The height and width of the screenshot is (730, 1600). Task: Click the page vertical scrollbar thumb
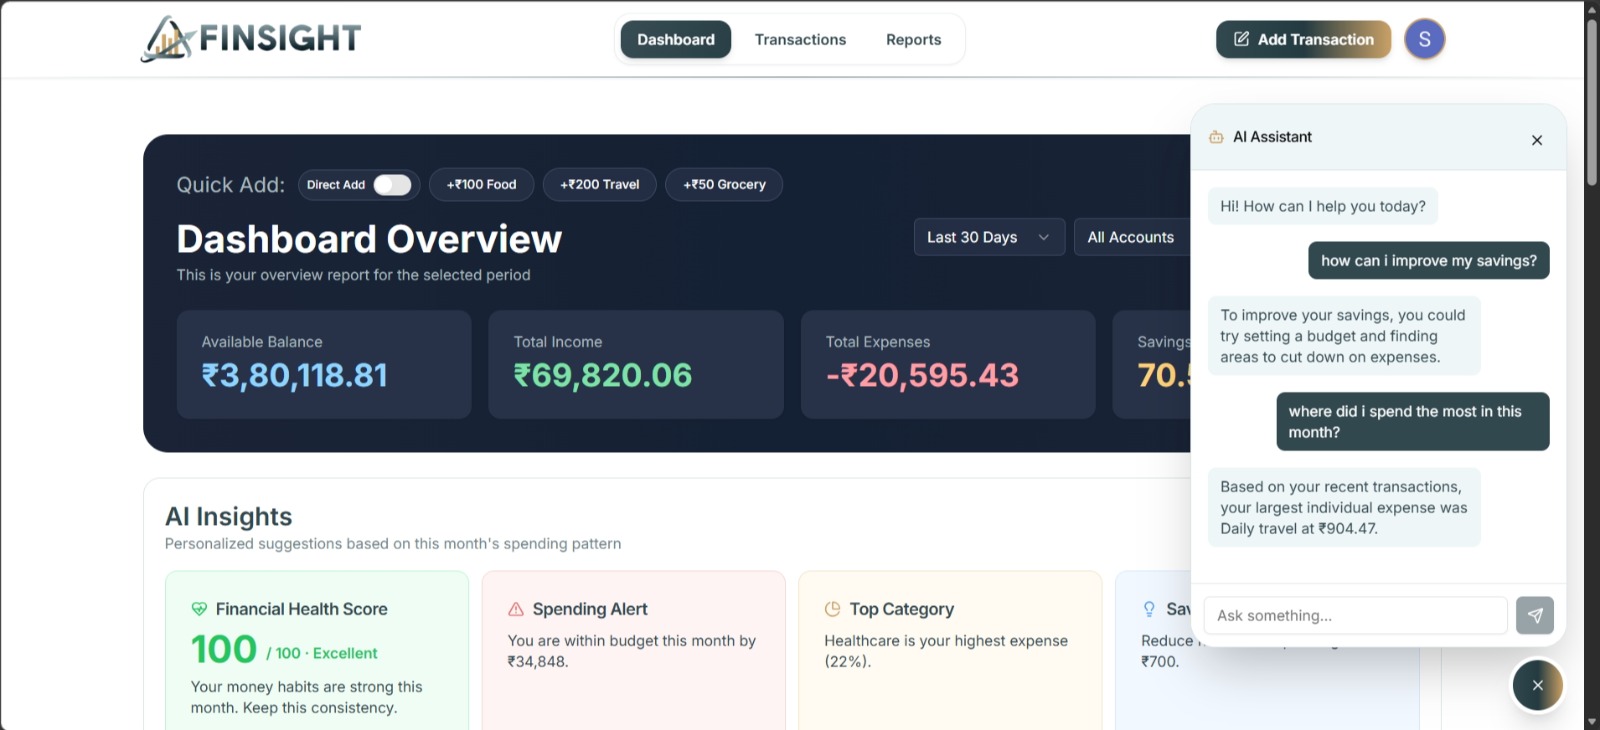pyautogui.click(x=1592, y=100)
